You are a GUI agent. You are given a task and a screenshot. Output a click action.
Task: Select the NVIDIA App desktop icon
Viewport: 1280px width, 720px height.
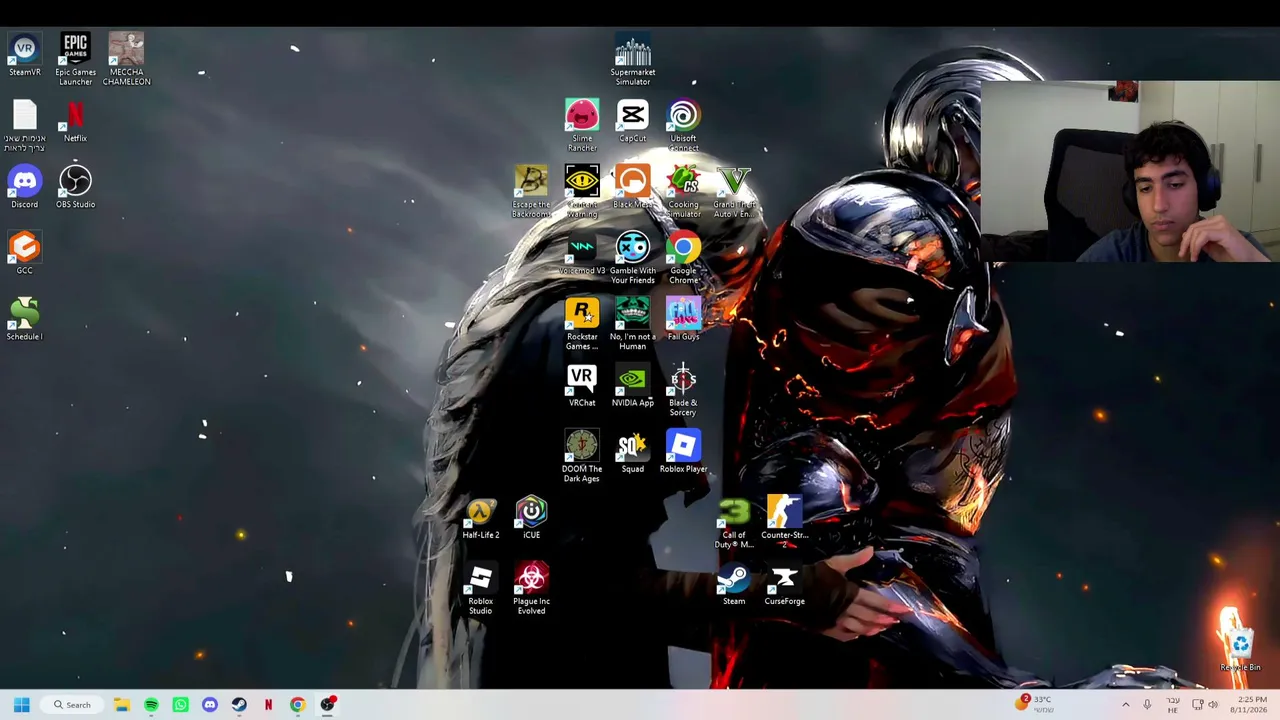633,385
